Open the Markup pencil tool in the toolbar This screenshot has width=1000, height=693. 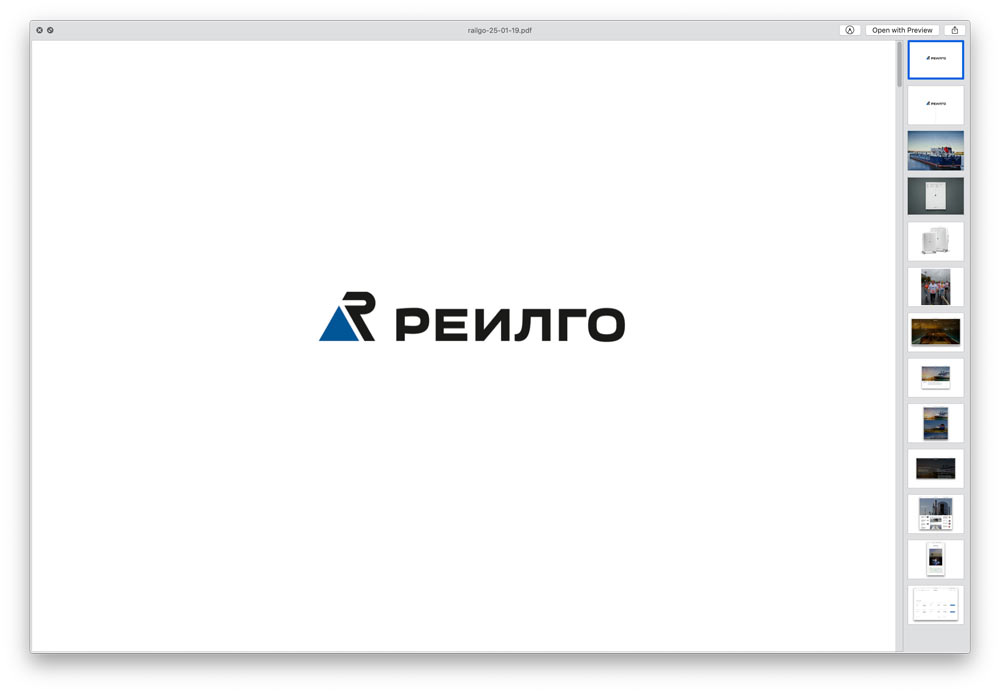pyautogui.click(x=849, y=29)
